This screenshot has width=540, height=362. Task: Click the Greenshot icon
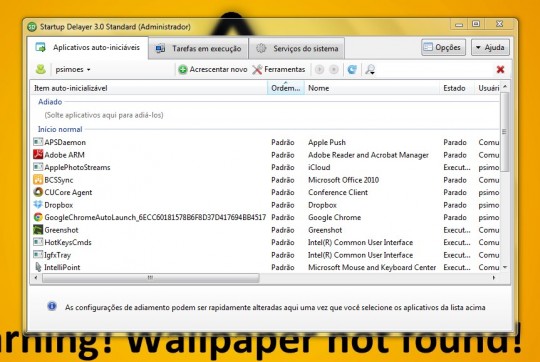(x=38, y=229)
